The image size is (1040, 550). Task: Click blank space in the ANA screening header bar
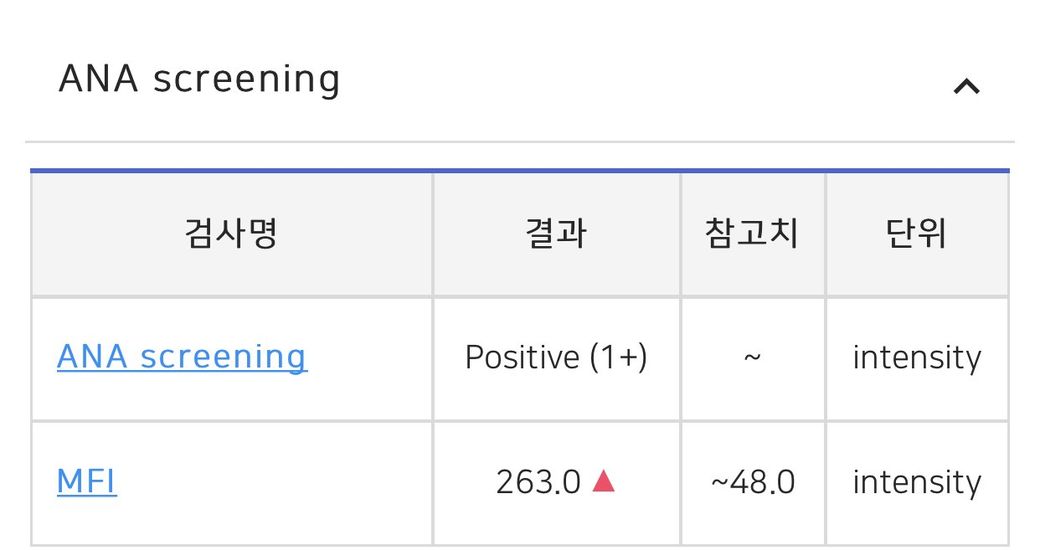tap(640, 80)
